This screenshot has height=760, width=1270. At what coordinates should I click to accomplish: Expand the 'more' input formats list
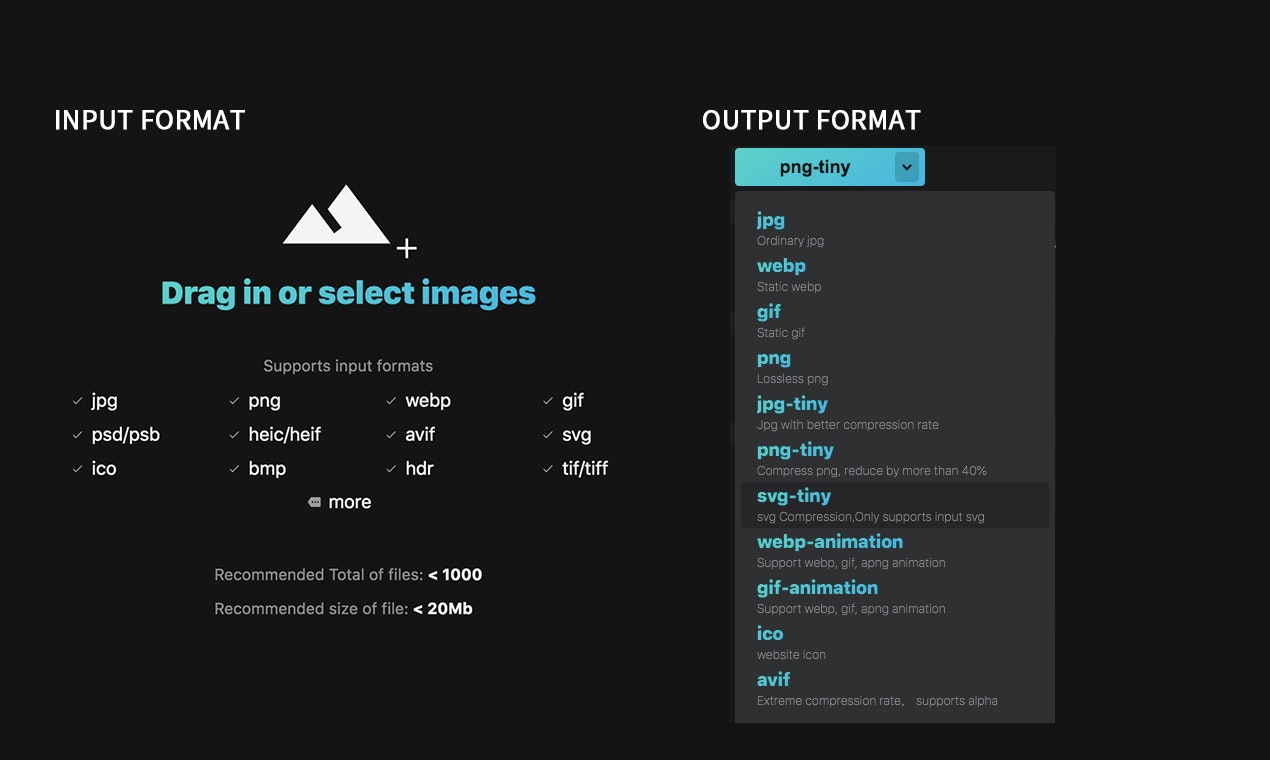click(340, 502)
